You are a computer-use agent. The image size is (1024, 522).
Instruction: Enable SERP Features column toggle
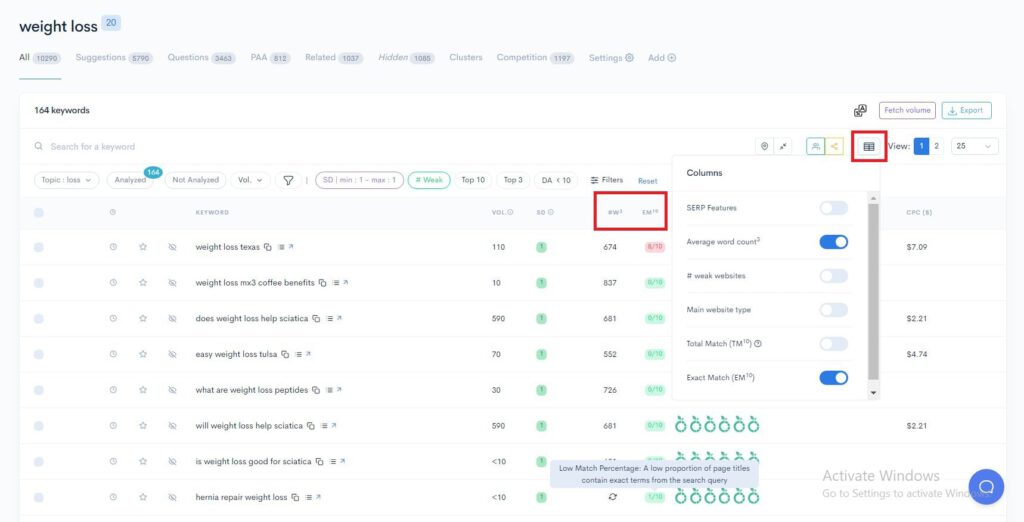pyautogui.click(x=833, y=208)
